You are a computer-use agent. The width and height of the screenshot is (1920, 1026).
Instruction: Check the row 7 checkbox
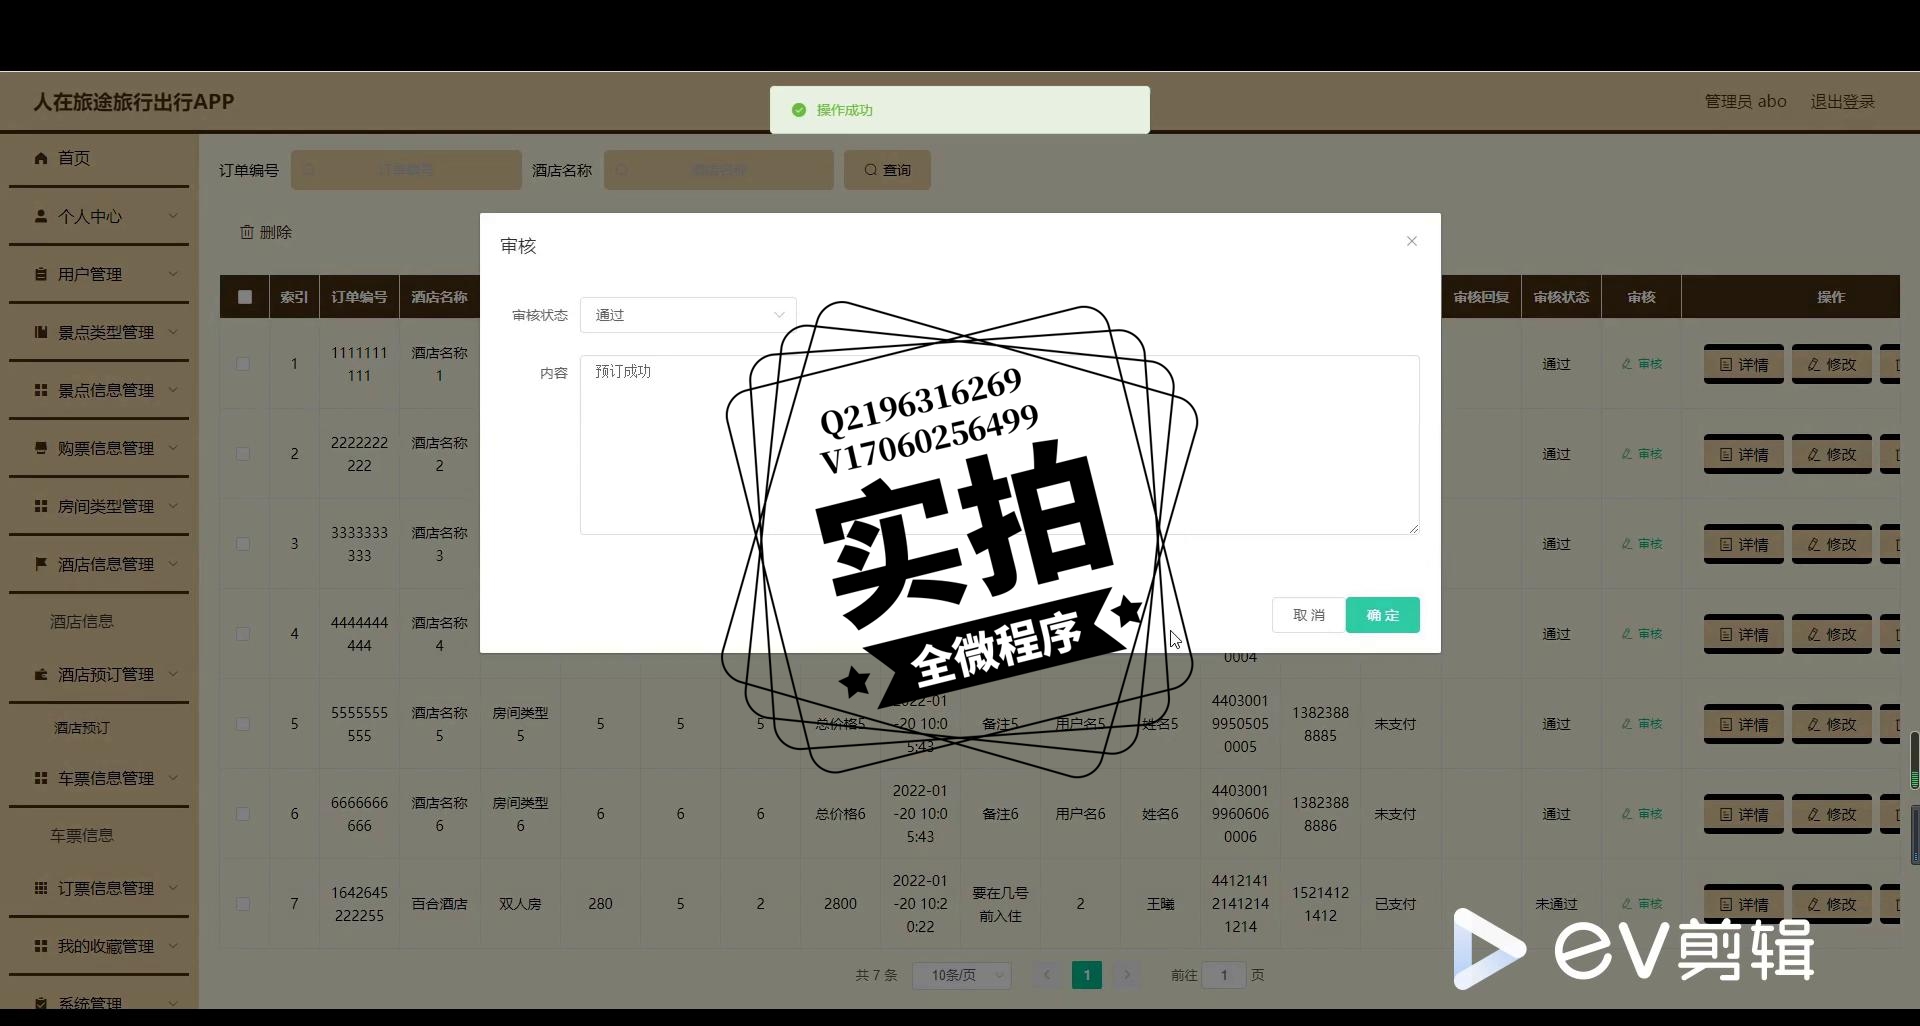click(243, 904)
